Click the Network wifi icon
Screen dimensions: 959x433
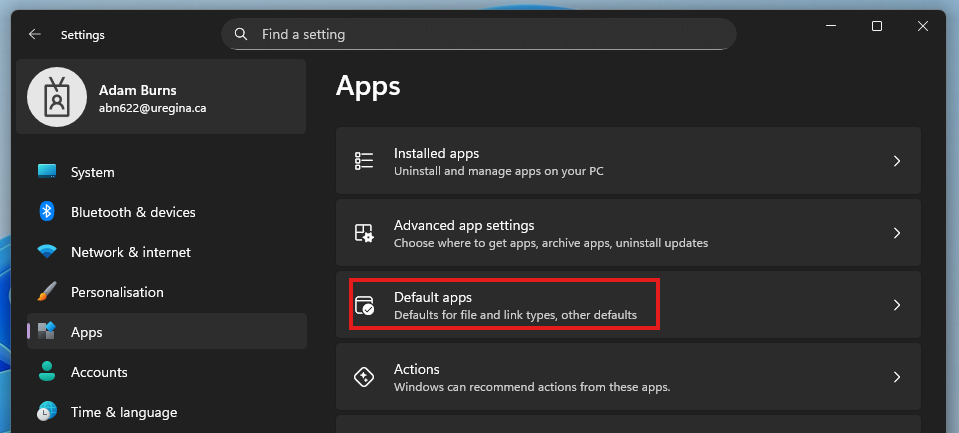[x=47, y=251]
